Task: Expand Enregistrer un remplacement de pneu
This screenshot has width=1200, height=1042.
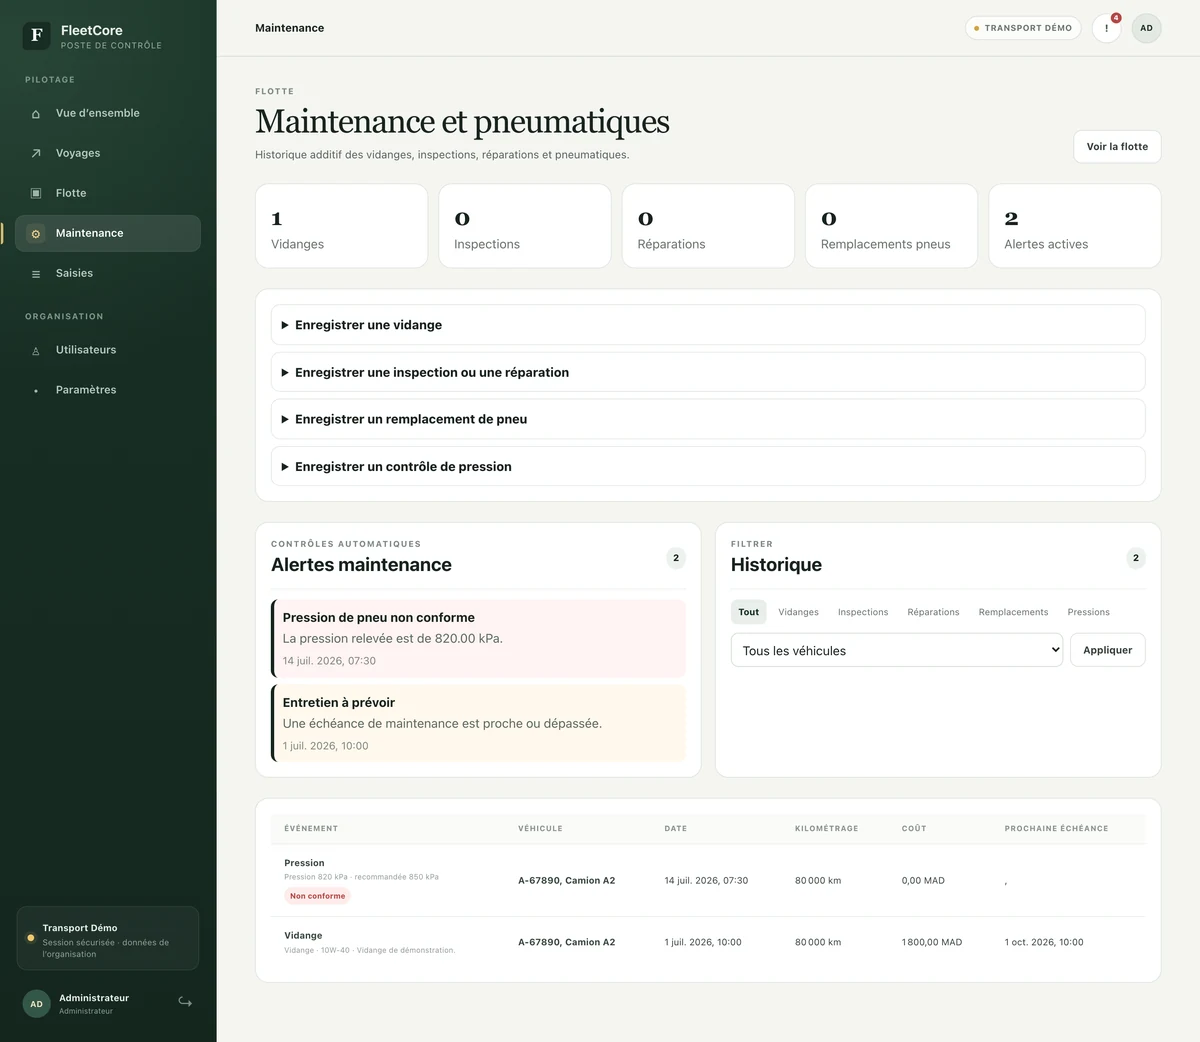Action: (x=708, y=419)
